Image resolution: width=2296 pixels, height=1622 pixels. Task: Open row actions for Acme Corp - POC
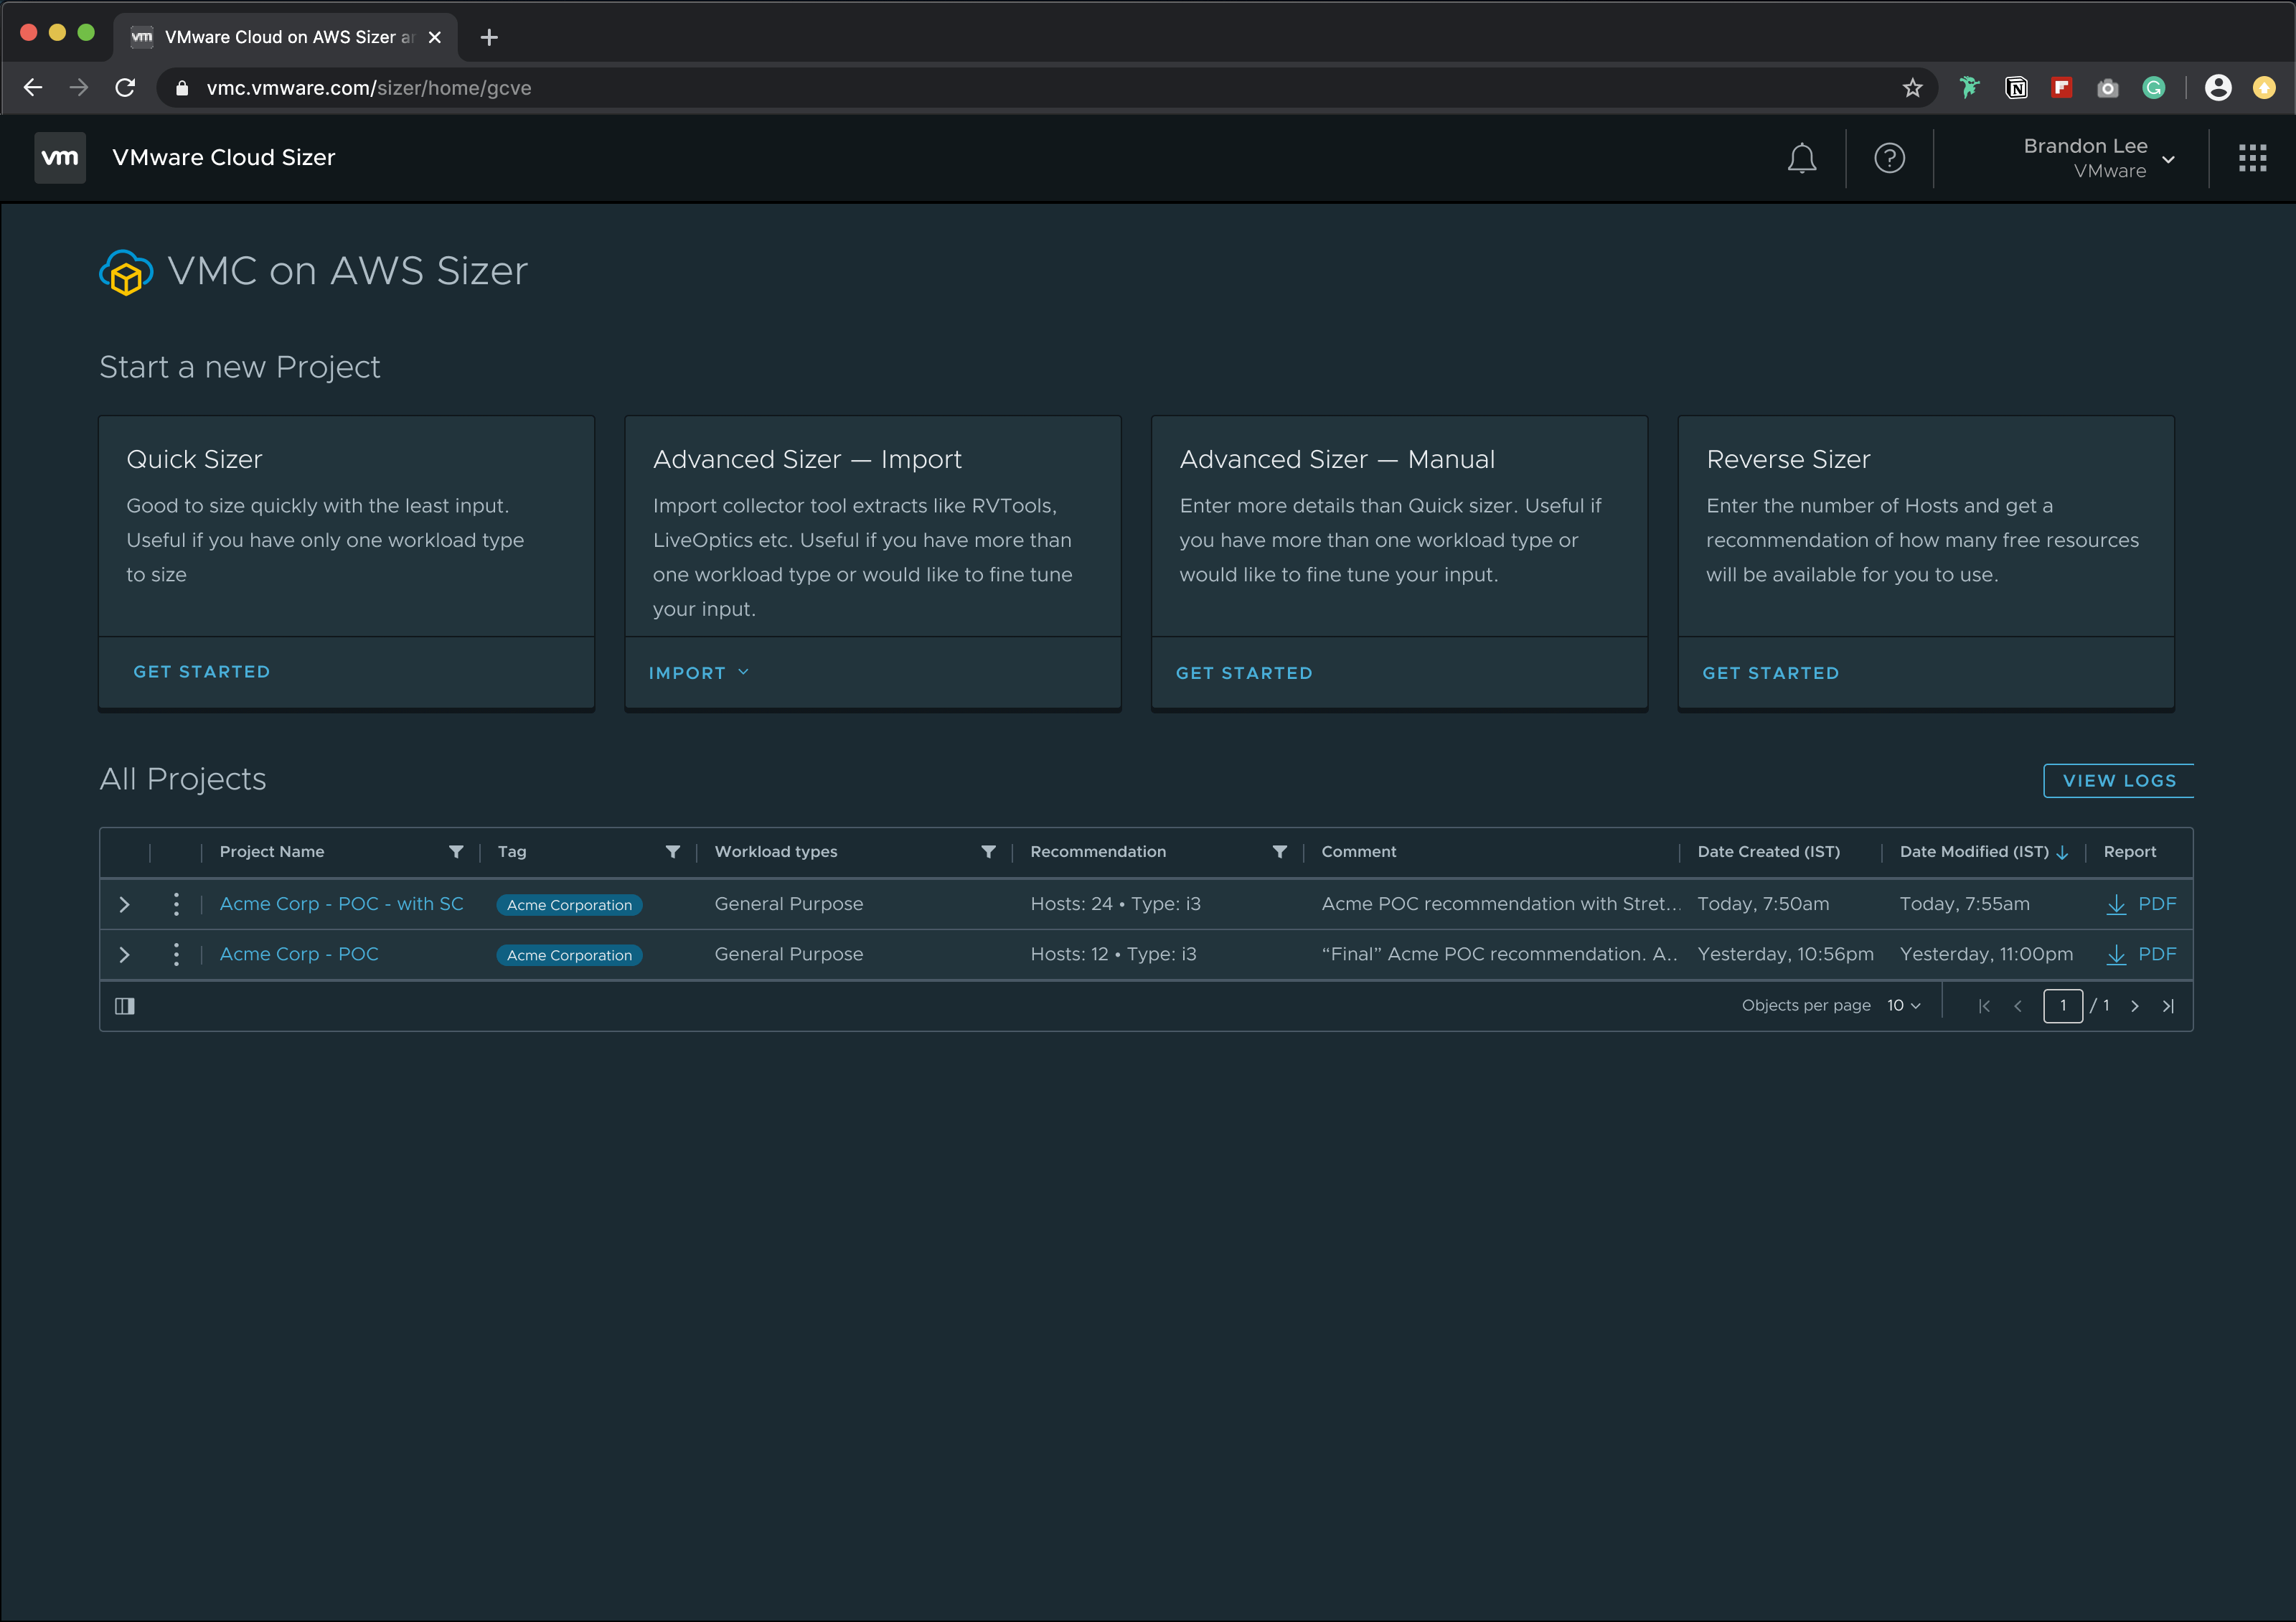(x=176, y=954)
